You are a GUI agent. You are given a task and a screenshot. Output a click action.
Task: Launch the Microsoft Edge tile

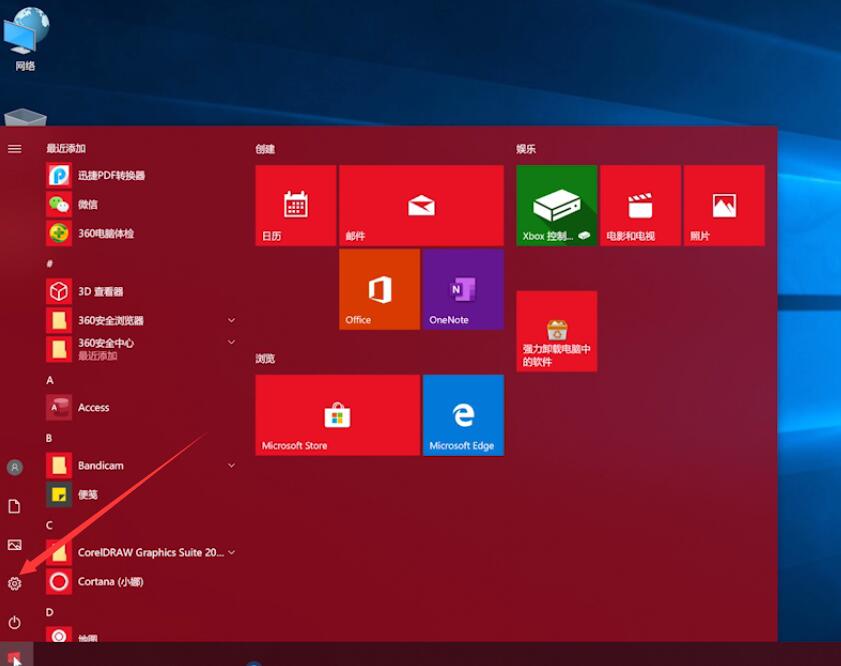(463, 415)
